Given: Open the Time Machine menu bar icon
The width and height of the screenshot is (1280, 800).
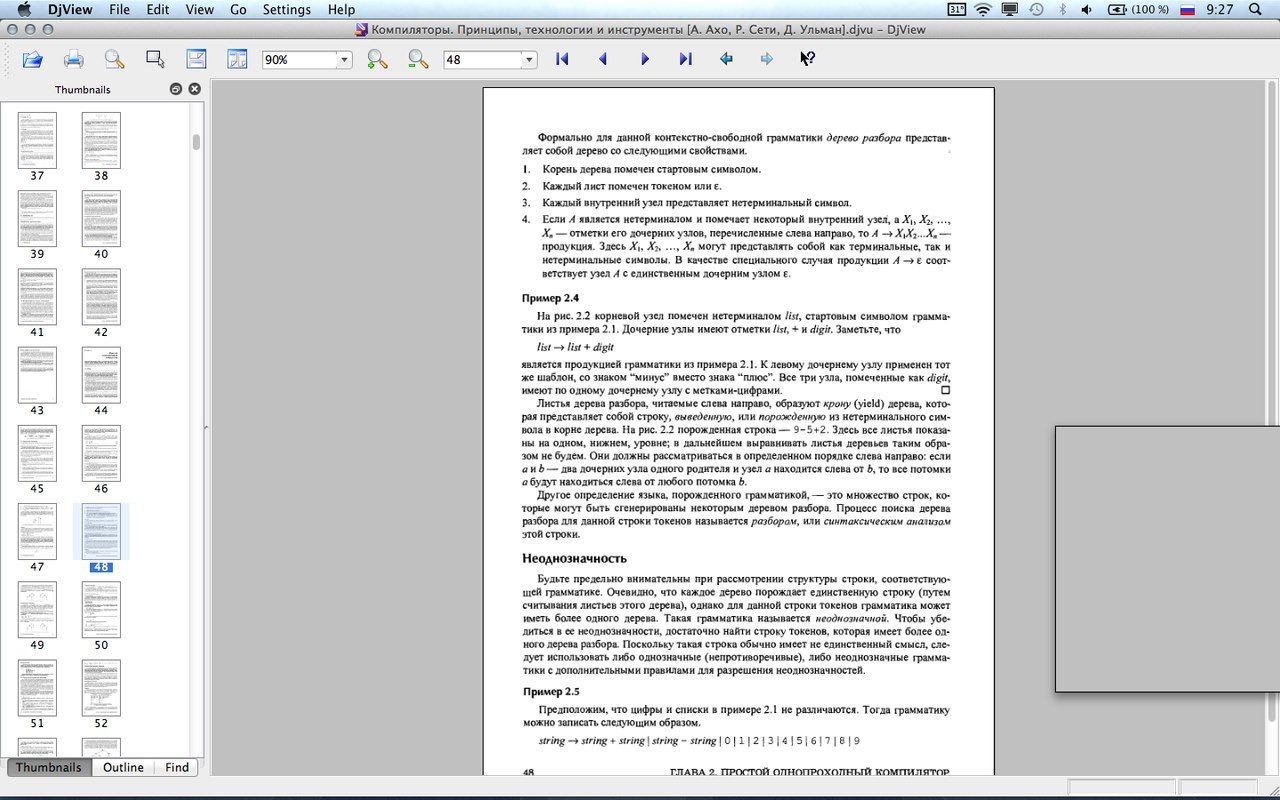Looking at the screenshot, I should [1037, 9].
